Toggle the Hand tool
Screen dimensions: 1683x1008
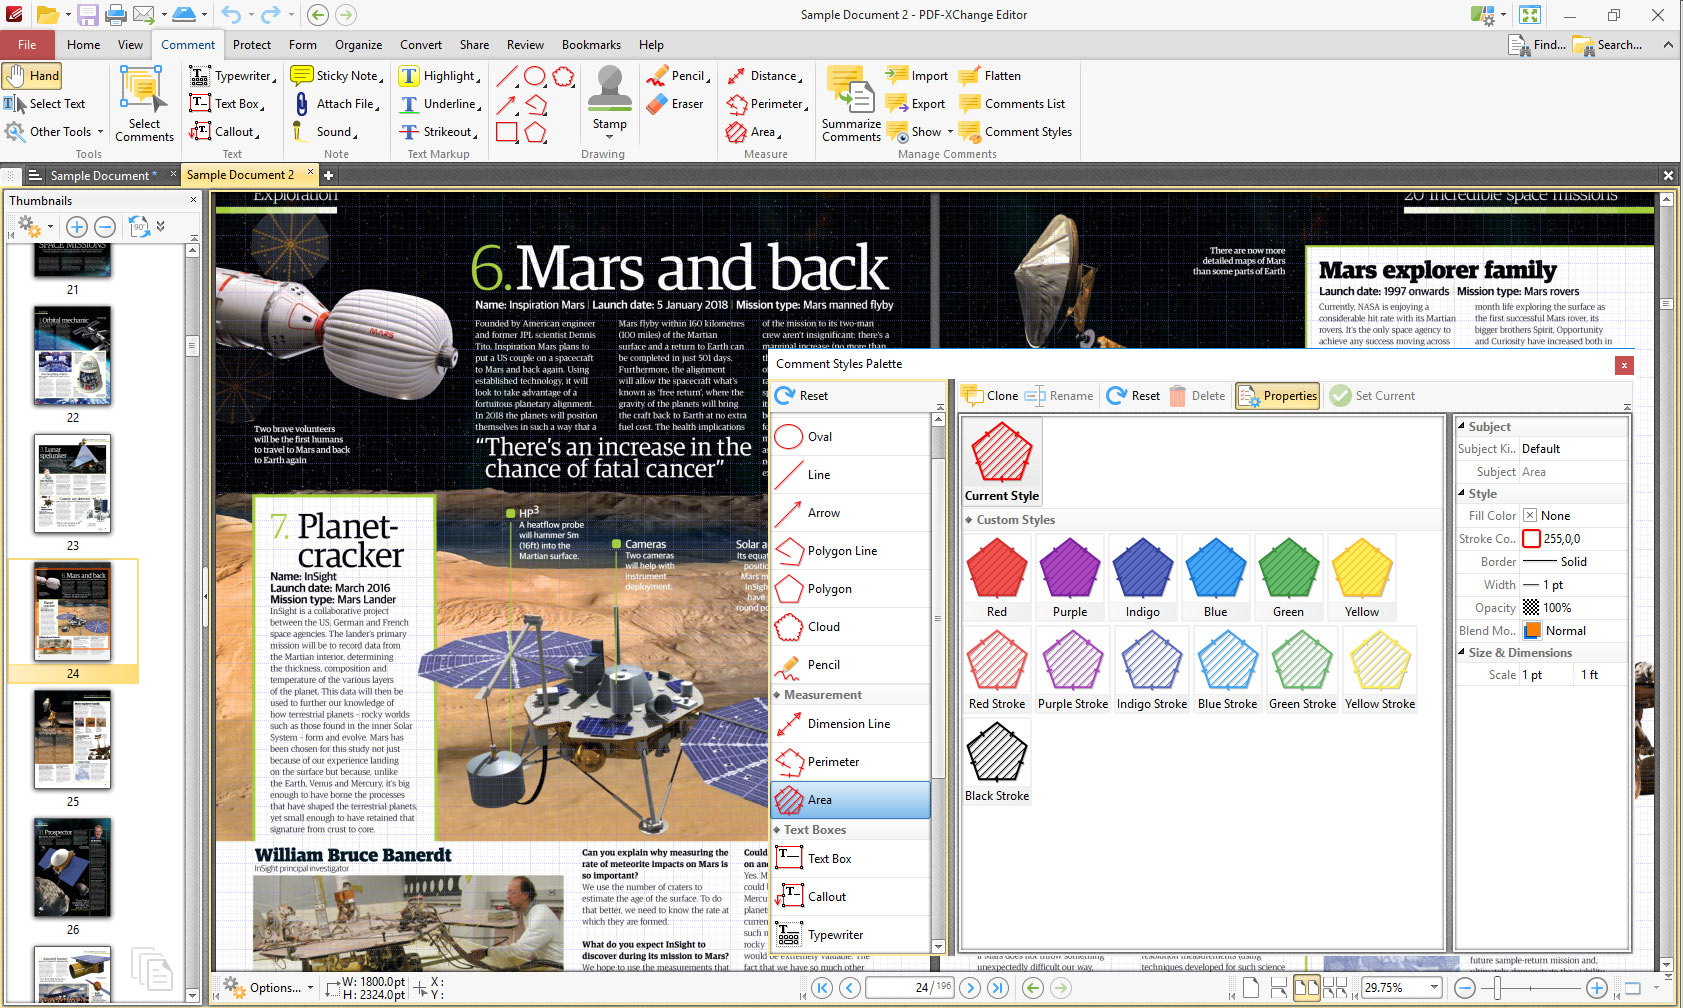click(32, 76)
